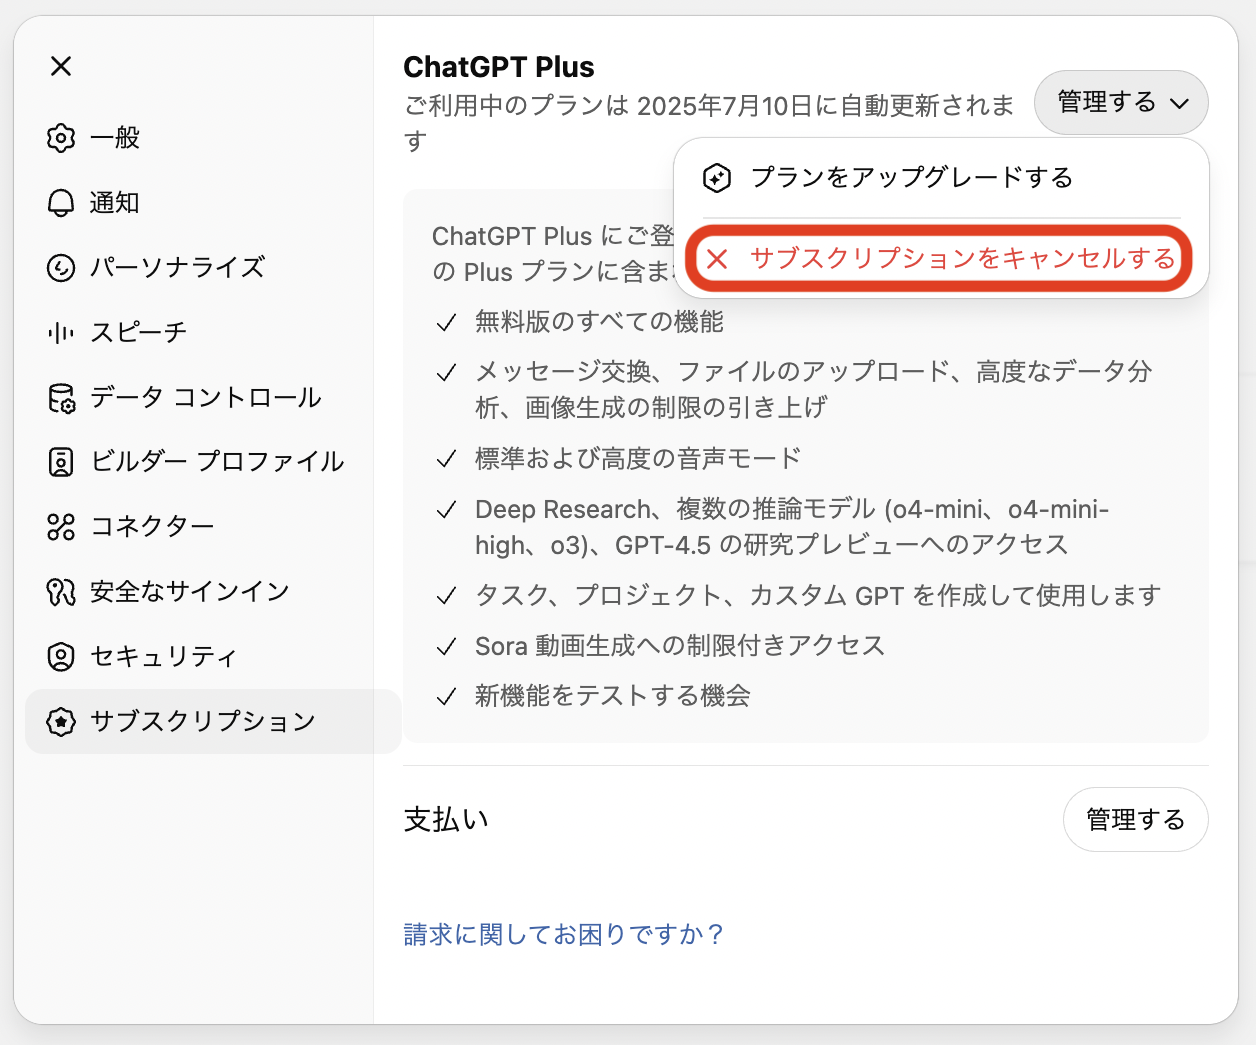Open the 請求に関してお困りですか？ link
Image resolution: width=1256 pixels, height=1045 pixels.
click(563, 934)
